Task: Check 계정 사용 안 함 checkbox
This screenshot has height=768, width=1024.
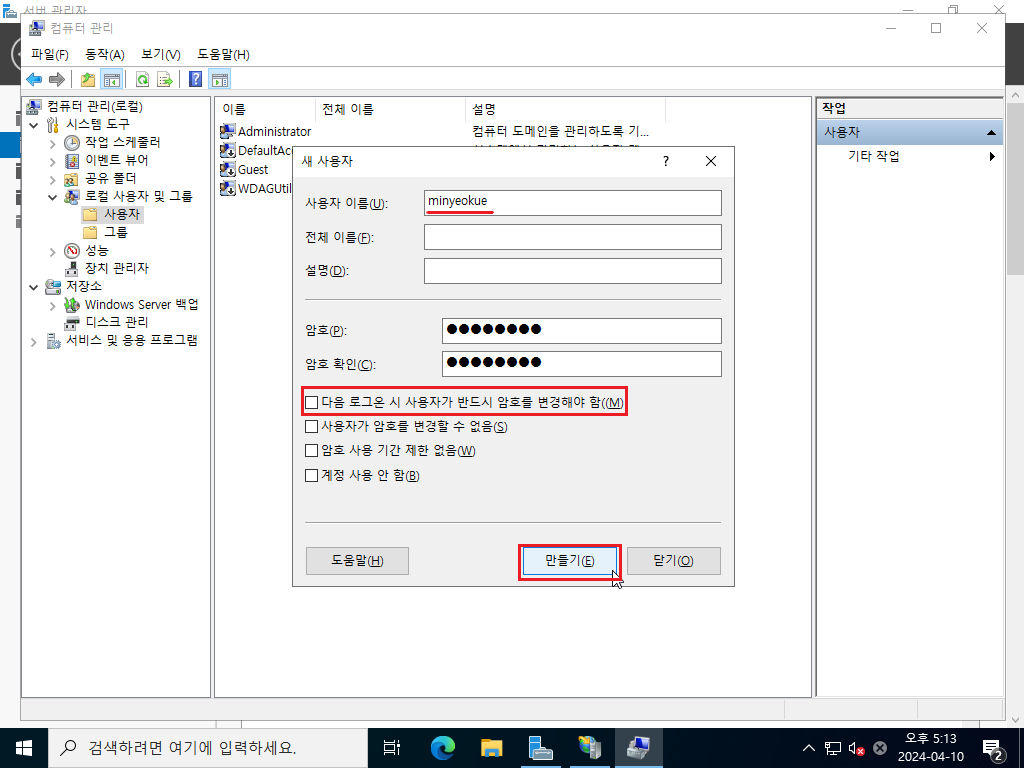Action: pyautogui.click(x=312, y=475)
